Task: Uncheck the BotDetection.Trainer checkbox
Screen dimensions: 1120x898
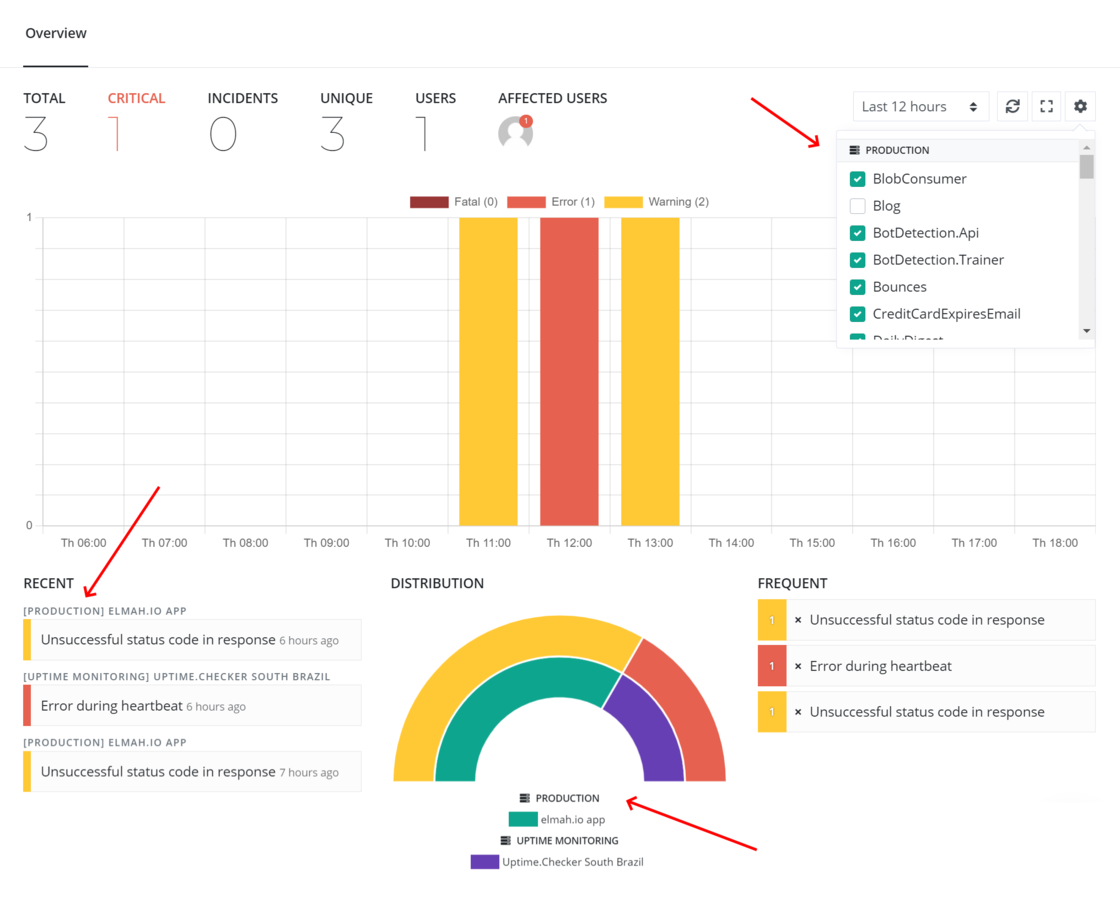Action: (858, 260)
